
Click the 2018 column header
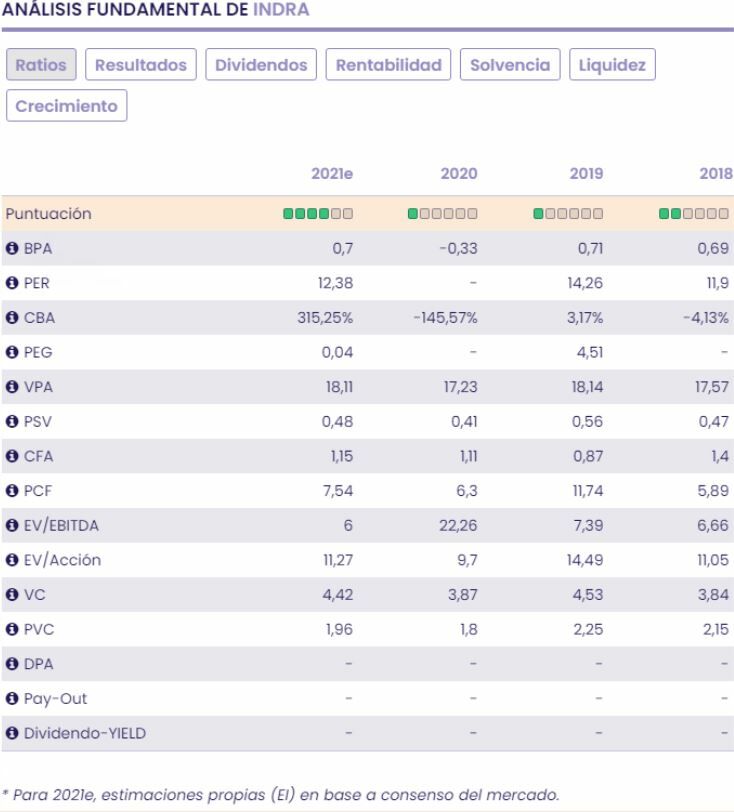click(x=717, y=174)
